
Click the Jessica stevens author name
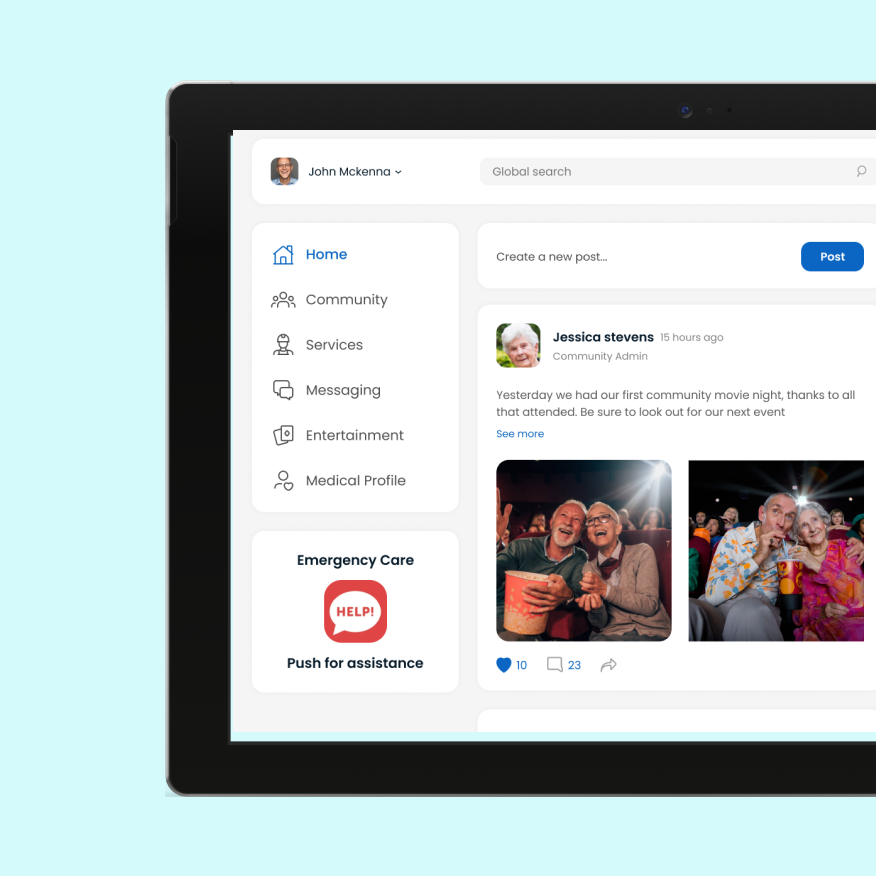[x=603, y=337]
